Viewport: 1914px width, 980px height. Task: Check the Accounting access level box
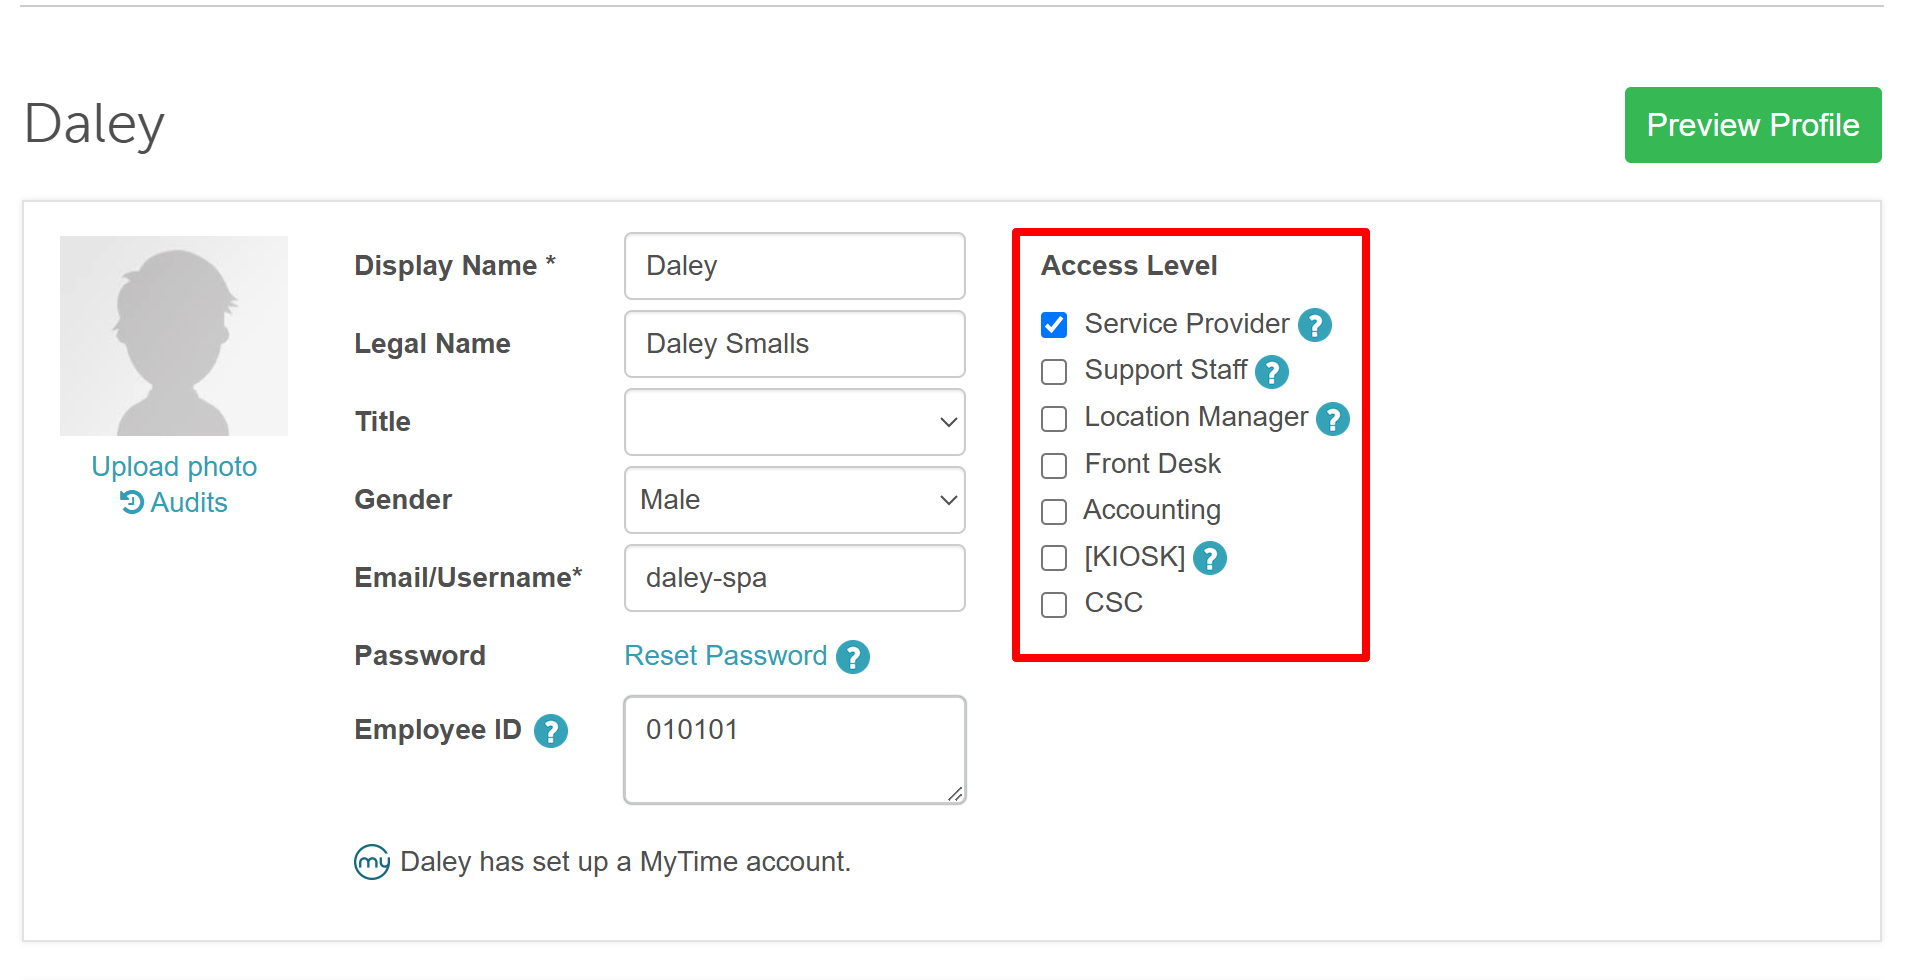coord(1054,512)
